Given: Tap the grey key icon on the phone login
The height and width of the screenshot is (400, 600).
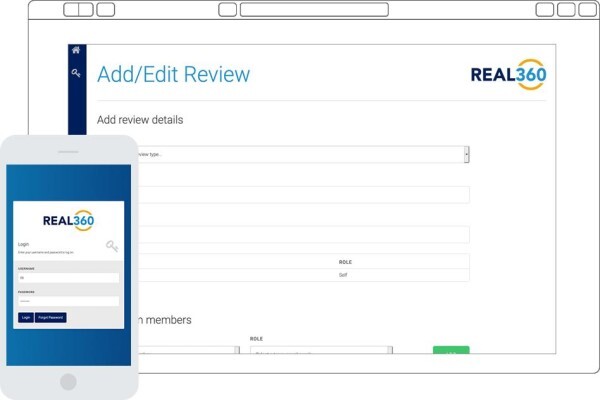Looking at the screenshot, I should (112, 246).
